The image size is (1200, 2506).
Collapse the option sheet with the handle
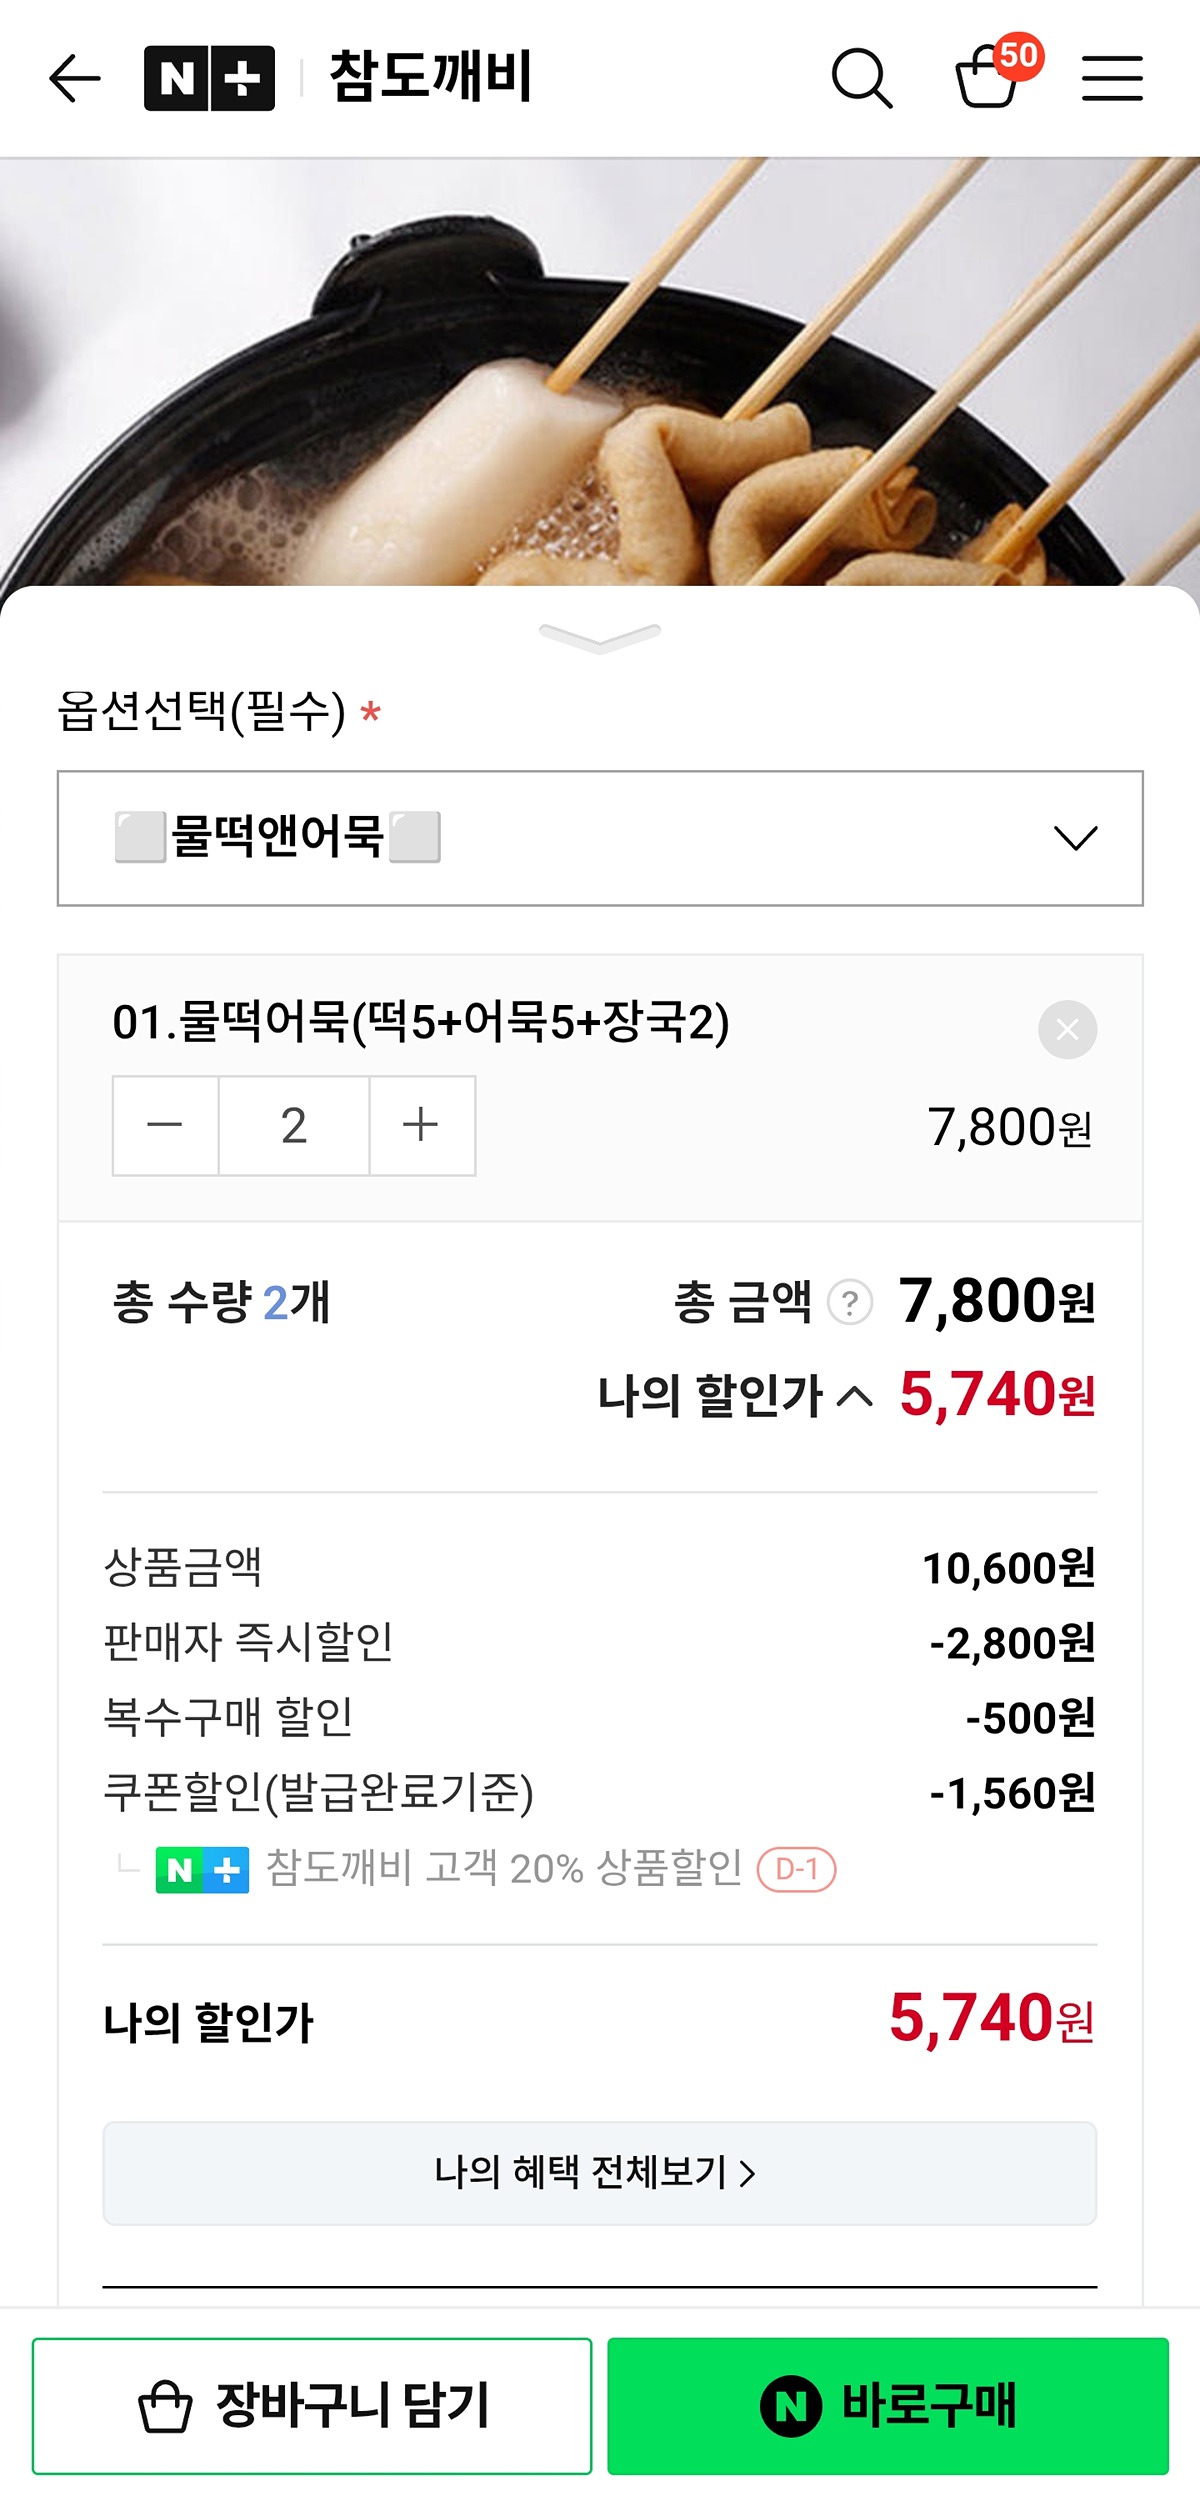pos(600,636)
